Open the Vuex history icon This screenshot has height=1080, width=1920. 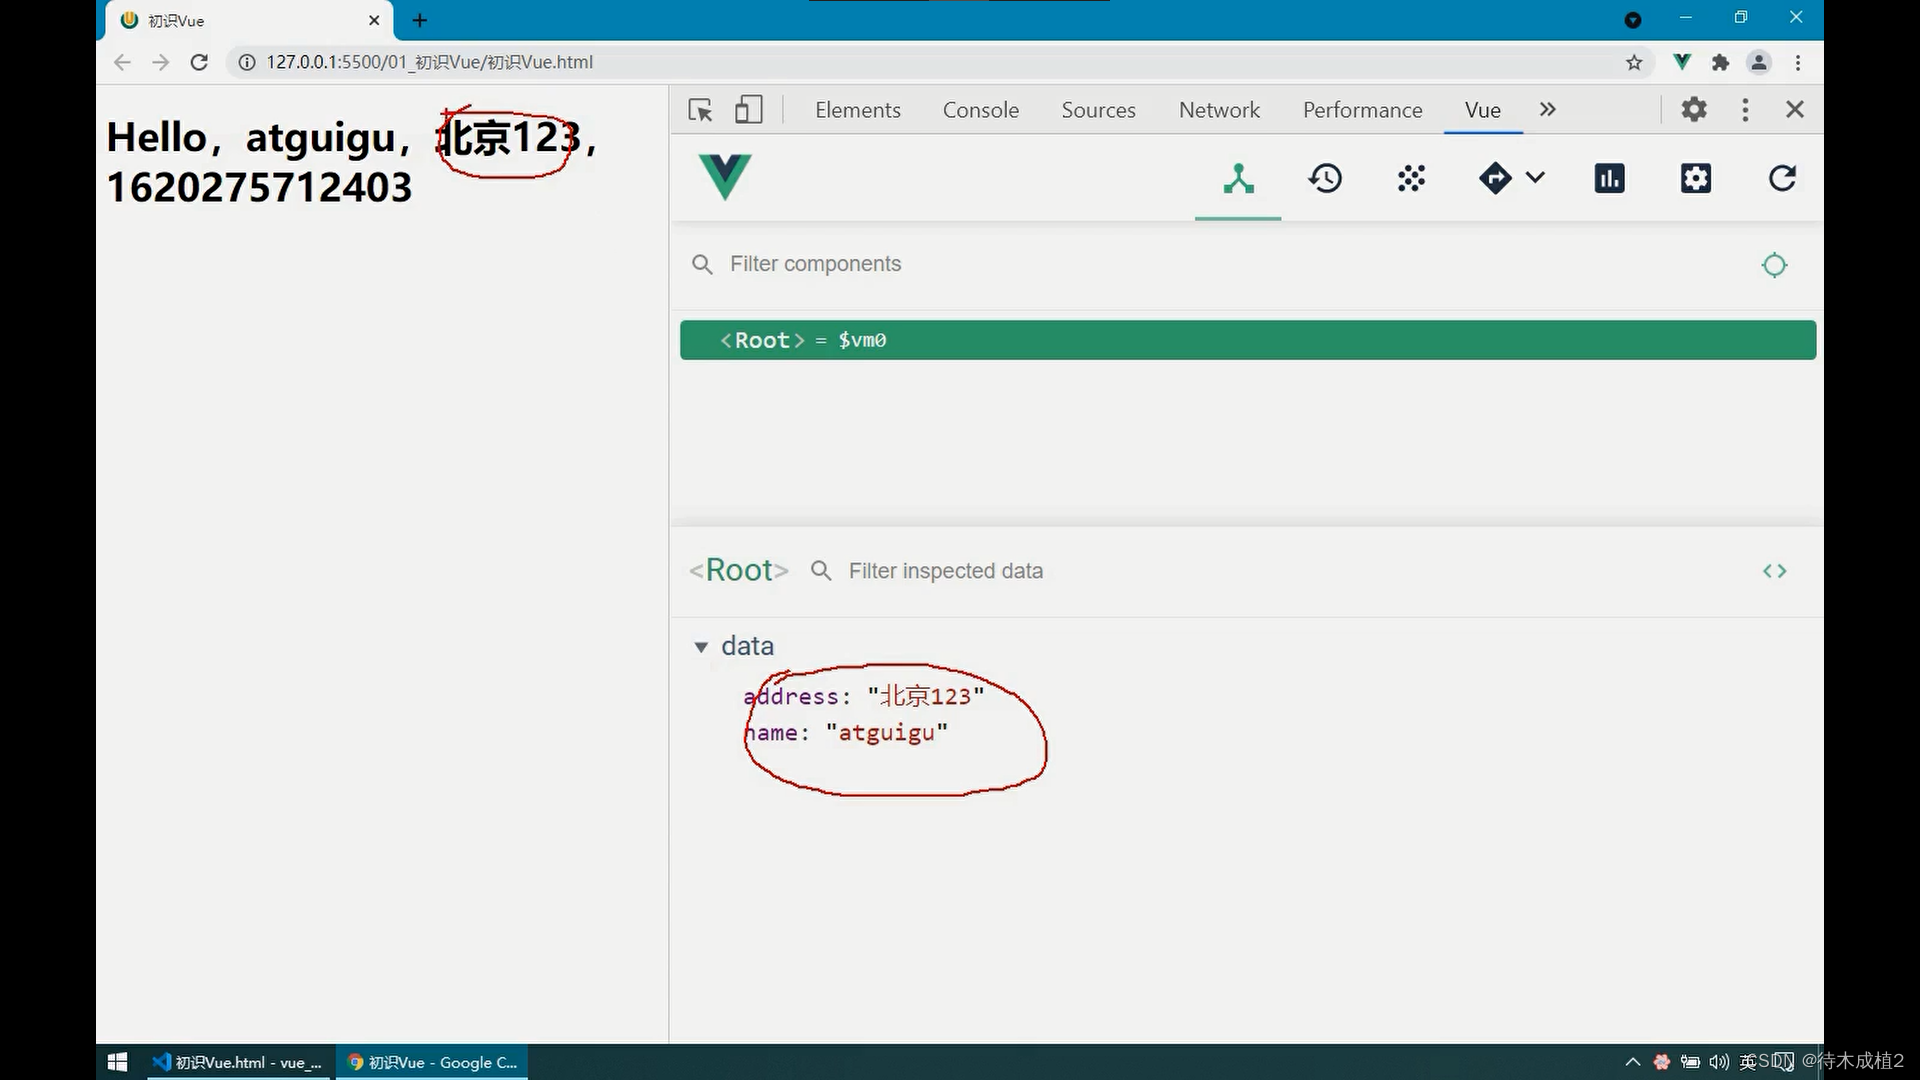(1325, 179)
